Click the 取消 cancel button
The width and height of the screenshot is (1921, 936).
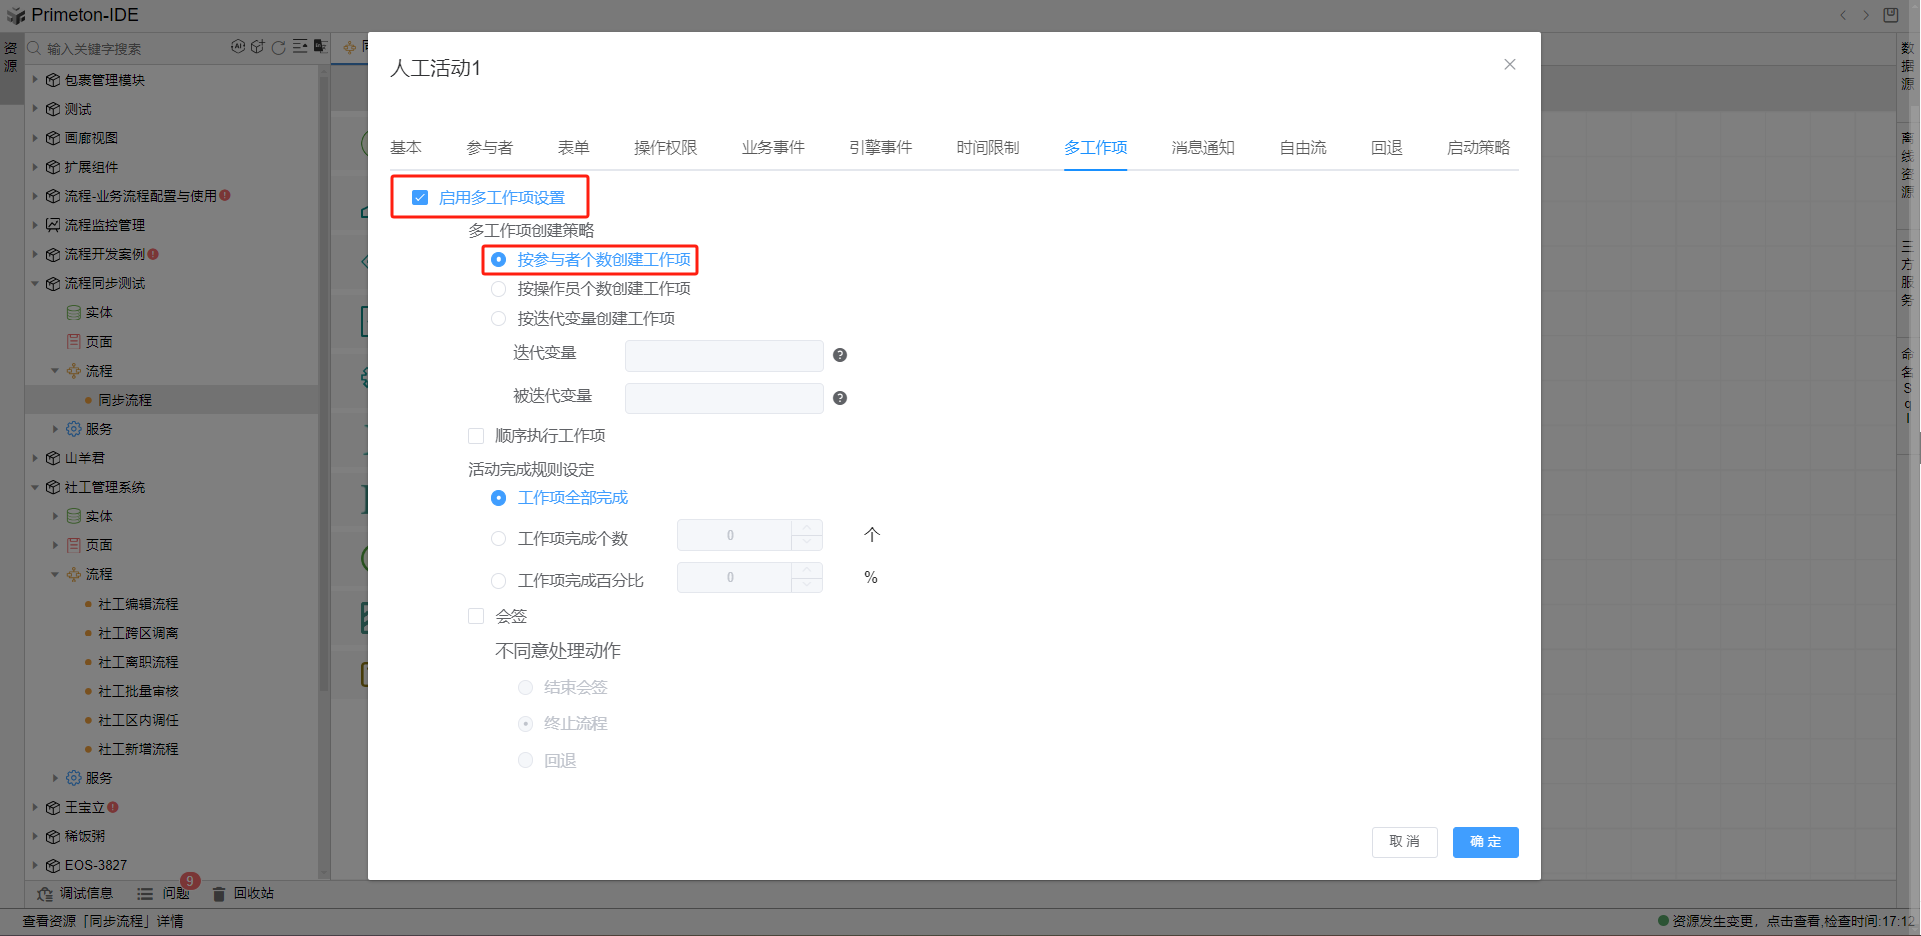point(1404,842)
